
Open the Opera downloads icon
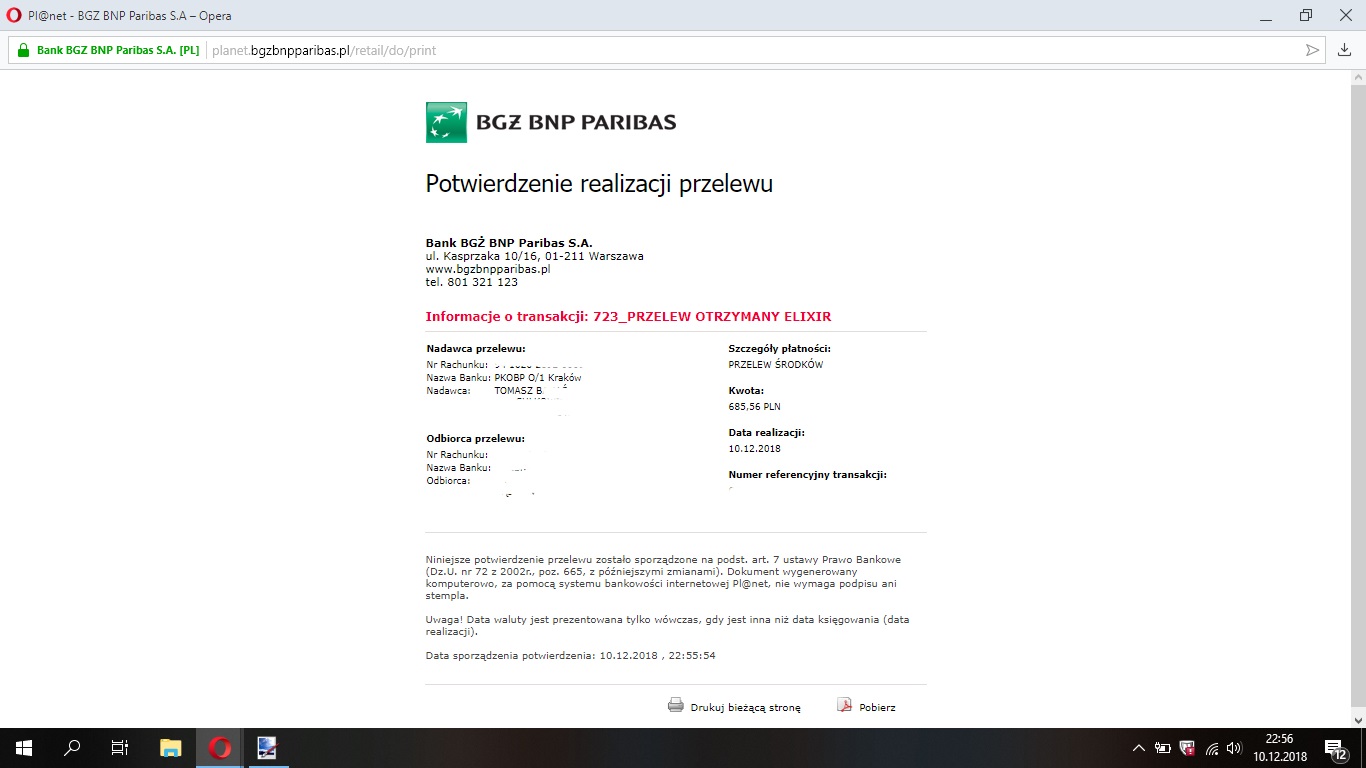1345,50
